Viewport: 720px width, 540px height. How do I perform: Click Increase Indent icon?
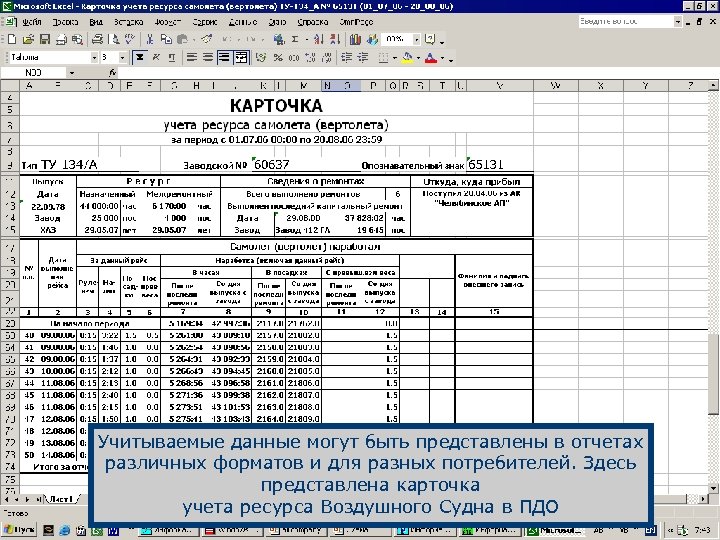363,58
